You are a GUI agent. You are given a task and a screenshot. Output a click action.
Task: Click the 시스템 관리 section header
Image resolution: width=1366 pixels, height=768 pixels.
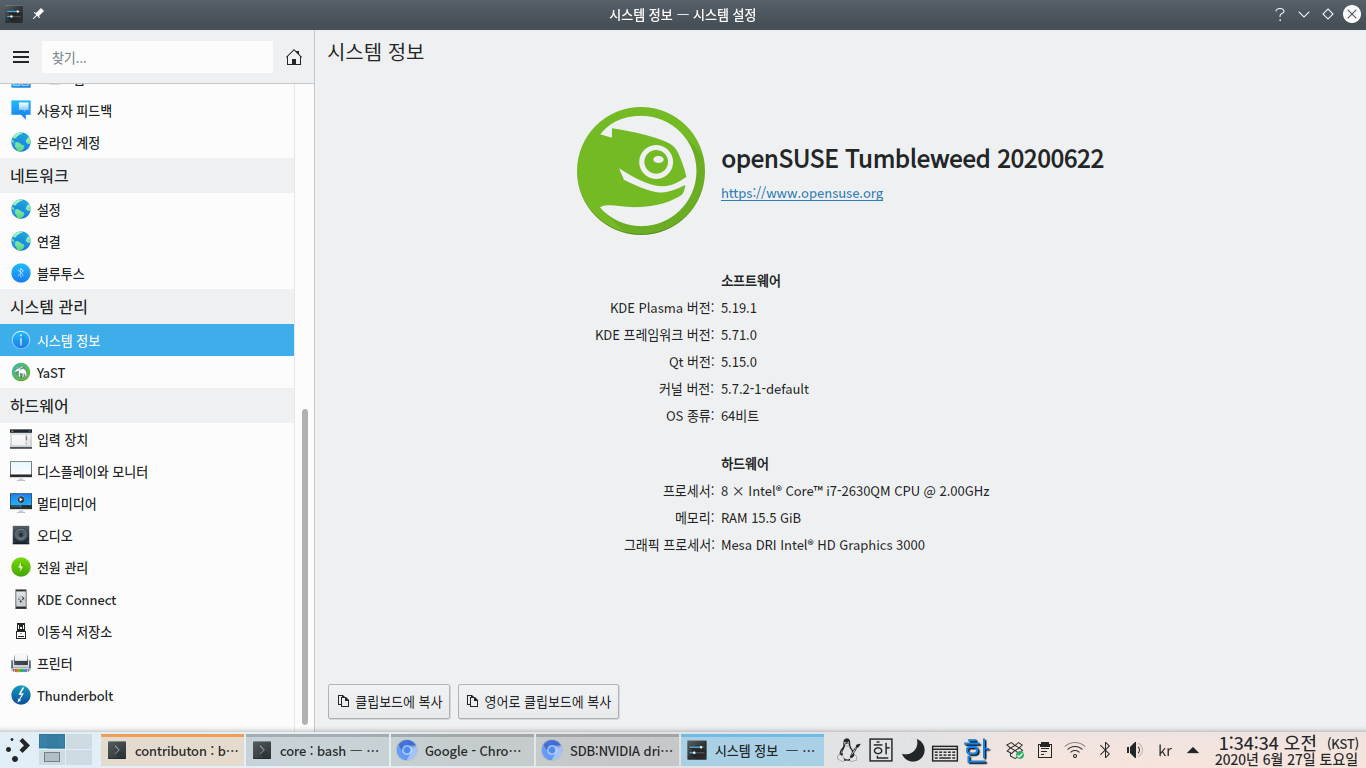pos(147,307)
